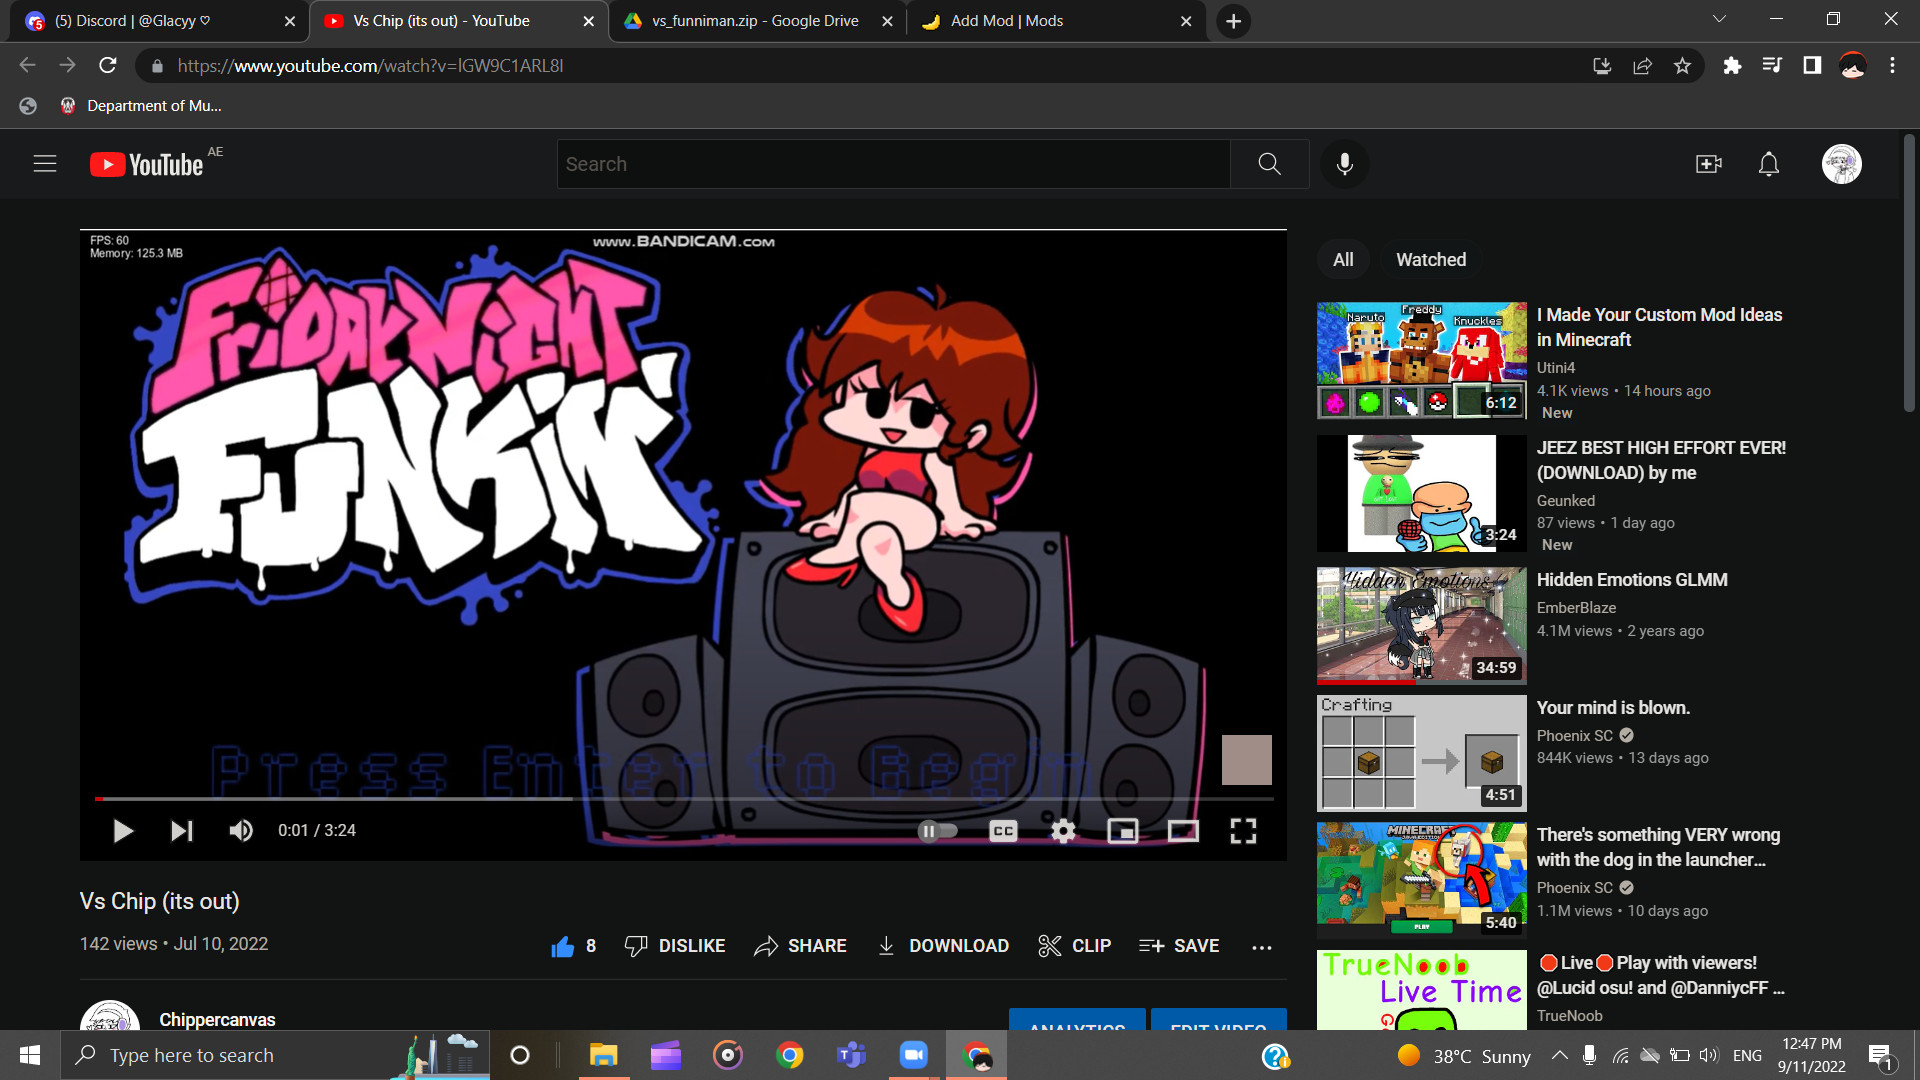Toggle the autoplay switch

938,831
